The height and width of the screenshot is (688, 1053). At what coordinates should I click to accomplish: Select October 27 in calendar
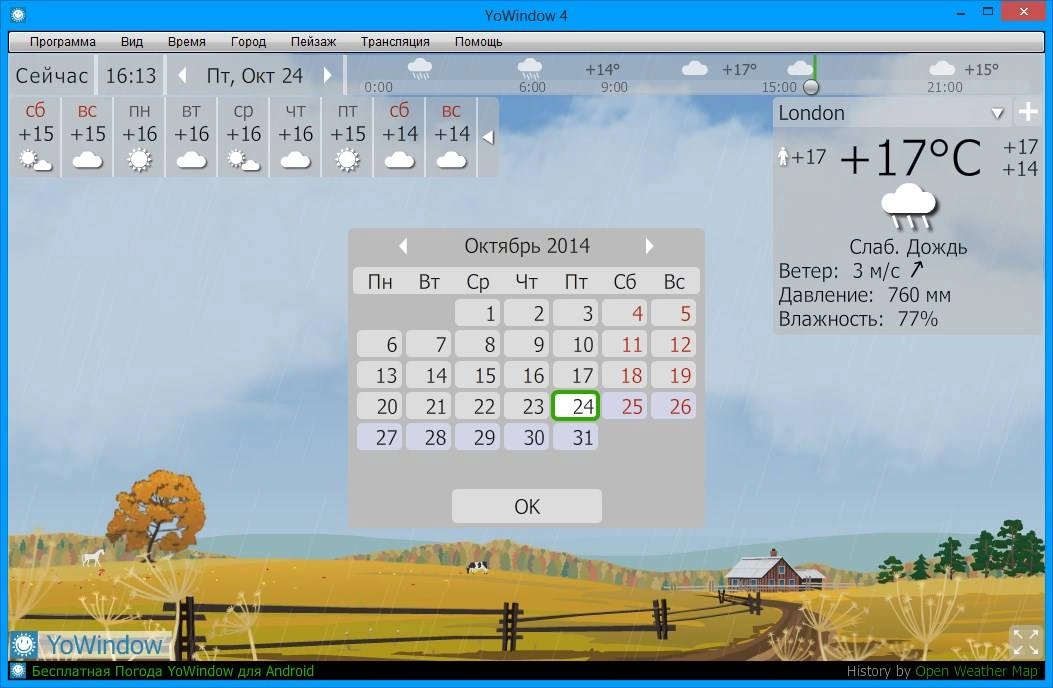click(x=379, y=437)
